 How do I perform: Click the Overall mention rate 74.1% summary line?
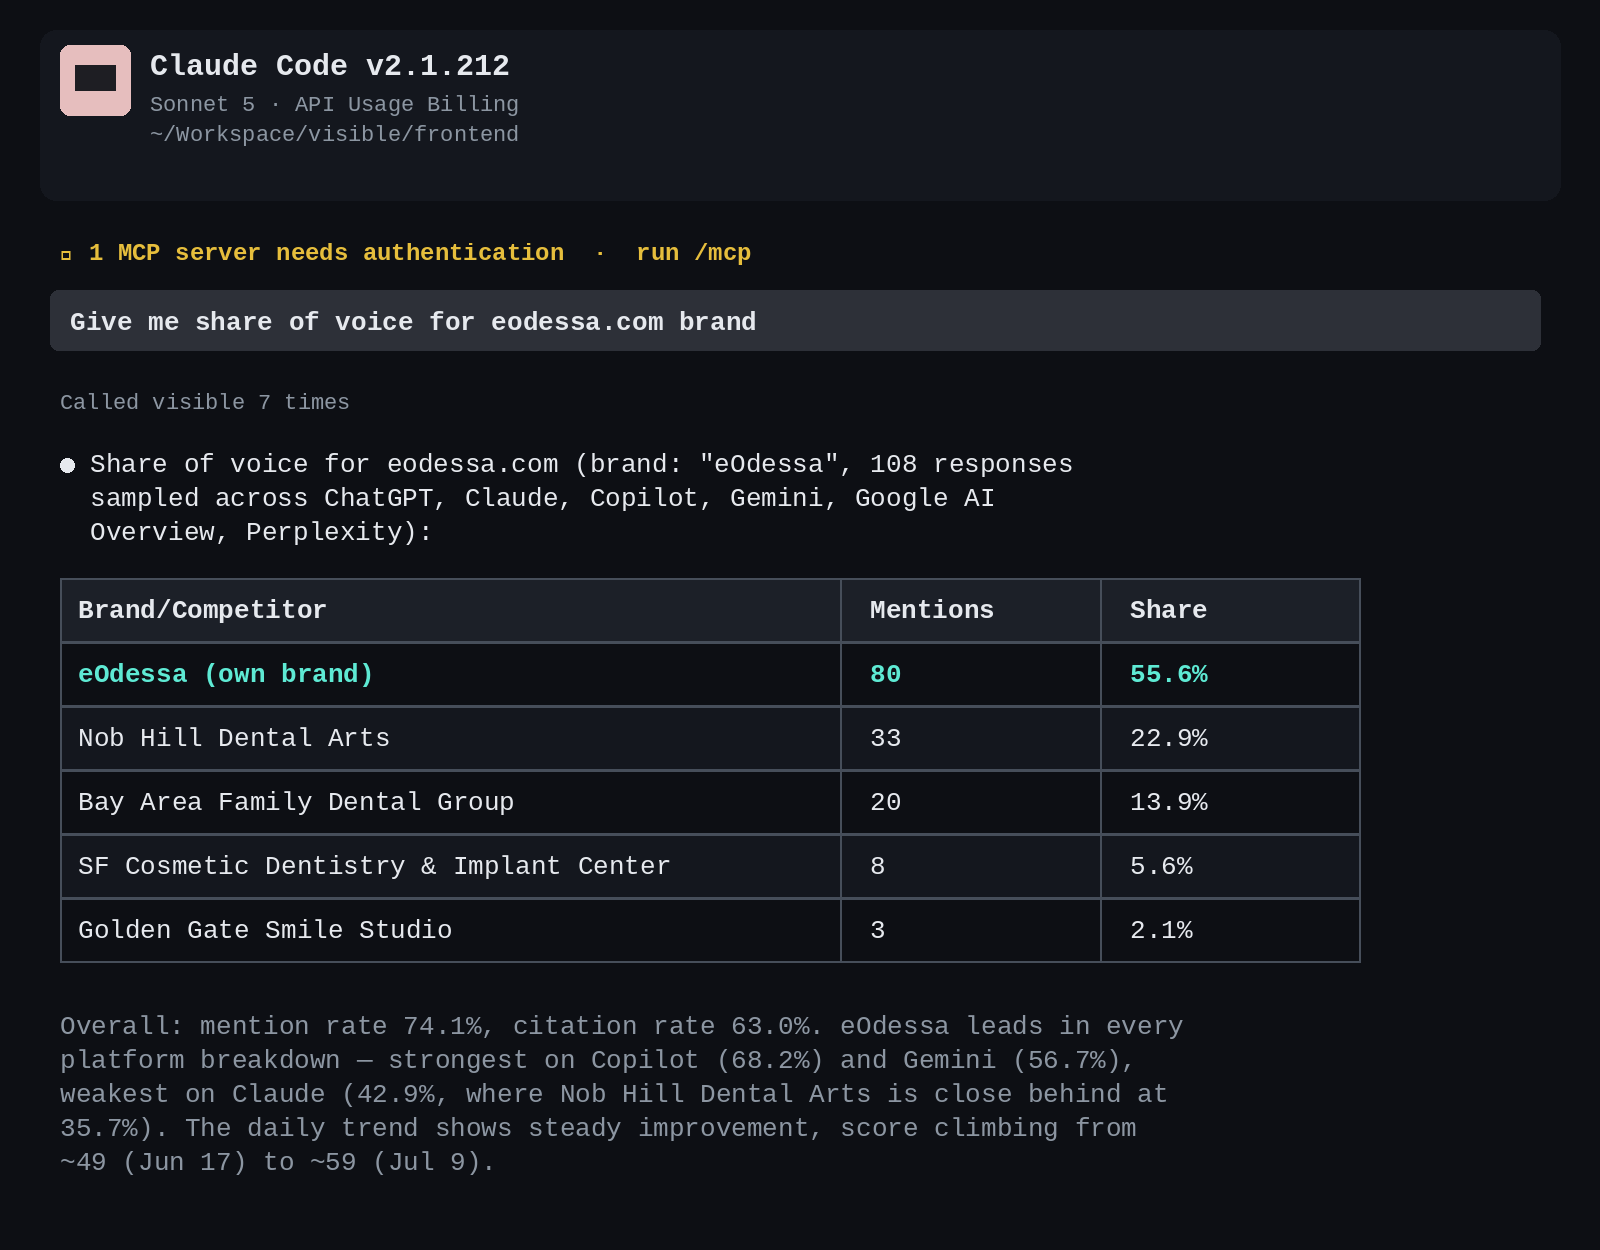pos(621,1026)
